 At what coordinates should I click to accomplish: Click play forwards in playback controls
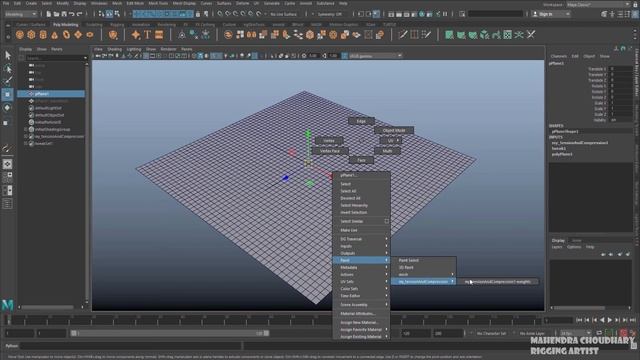[609, 320]
